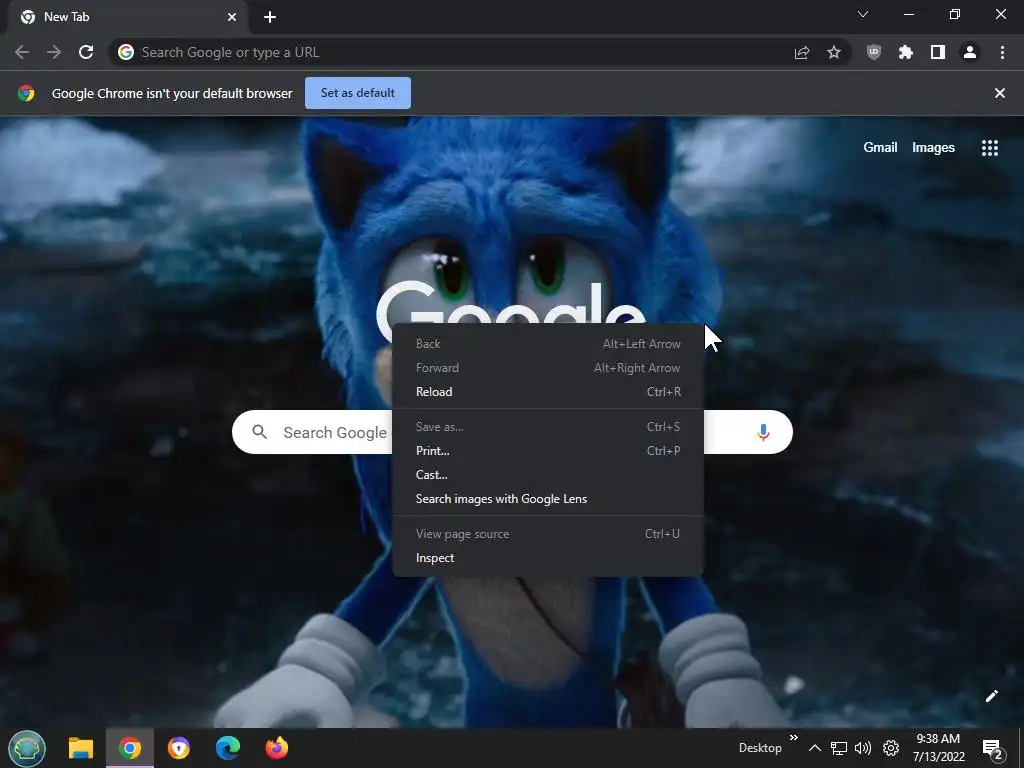
Task: Open the shield browser taskbar icon
Action: pyautogui.click(x=179, y=748)
